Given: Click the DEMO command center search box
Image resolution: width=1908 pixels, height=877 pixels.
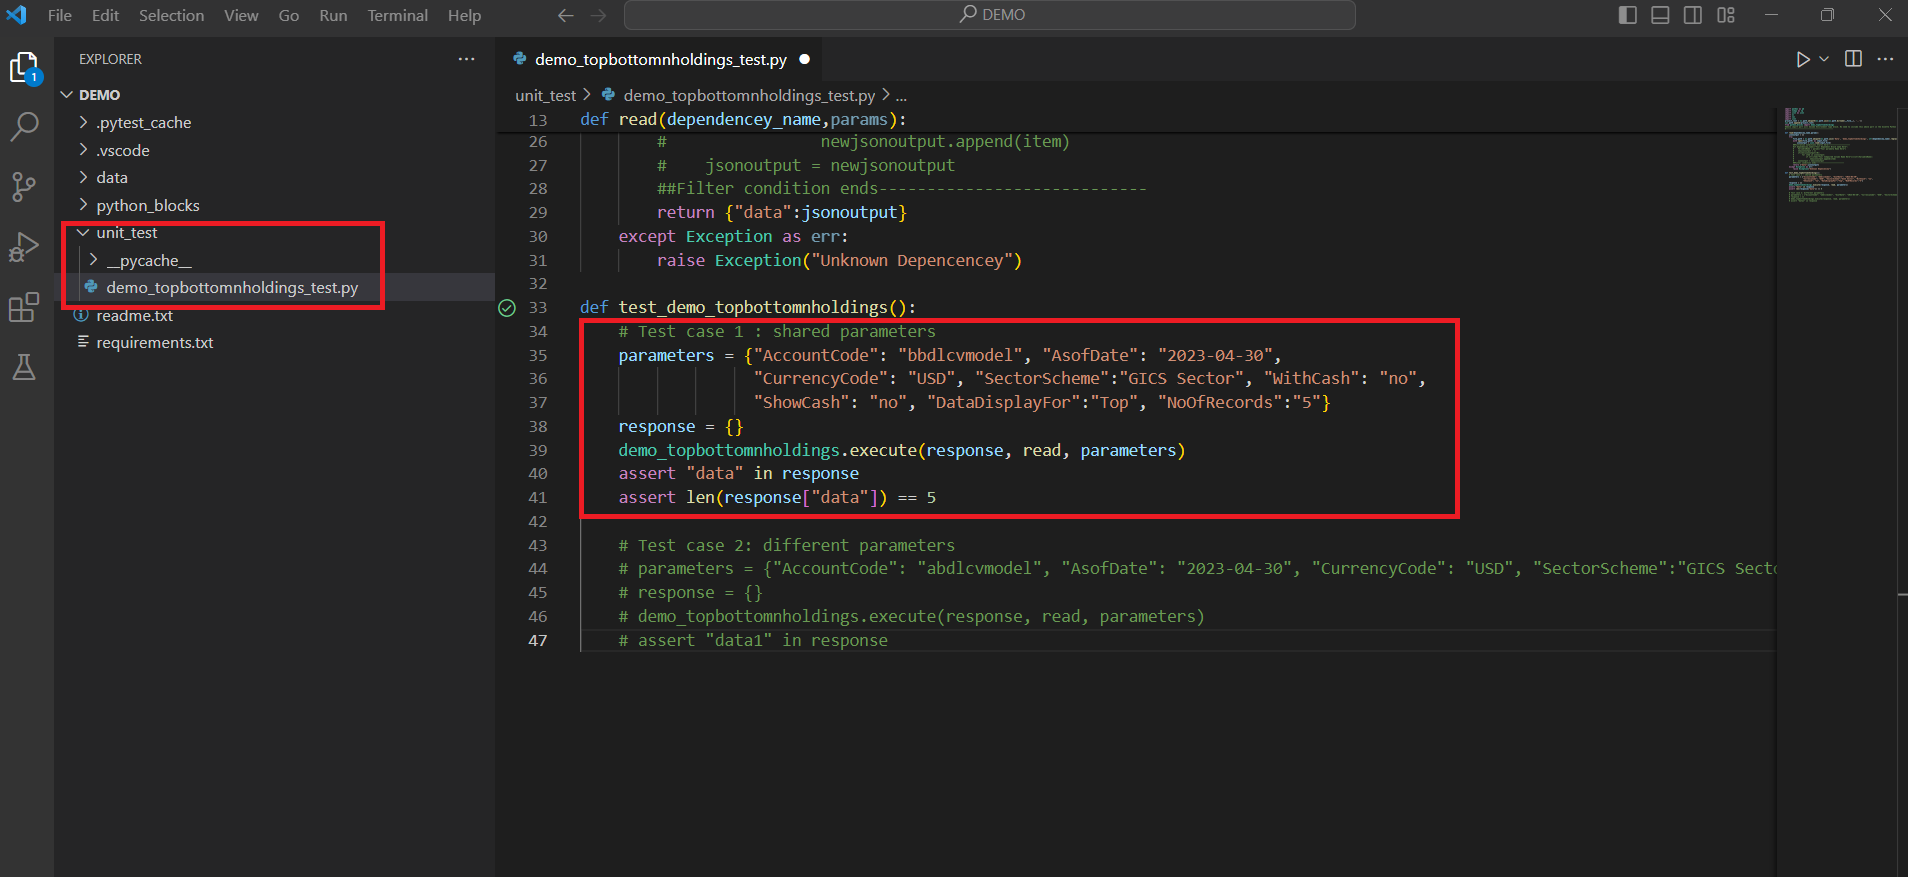Looking at the screenshot, I should [x=990, y=15].
